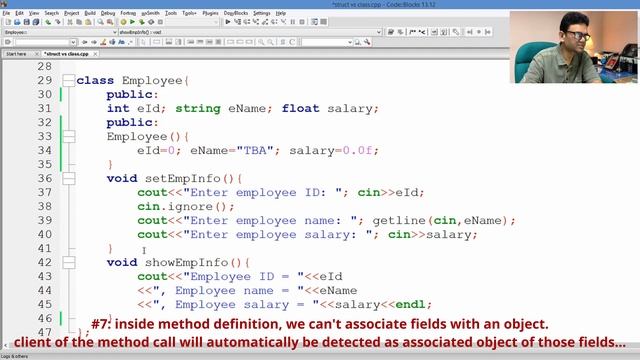
Task: Open the Search menu
Action: coord(51,13)
